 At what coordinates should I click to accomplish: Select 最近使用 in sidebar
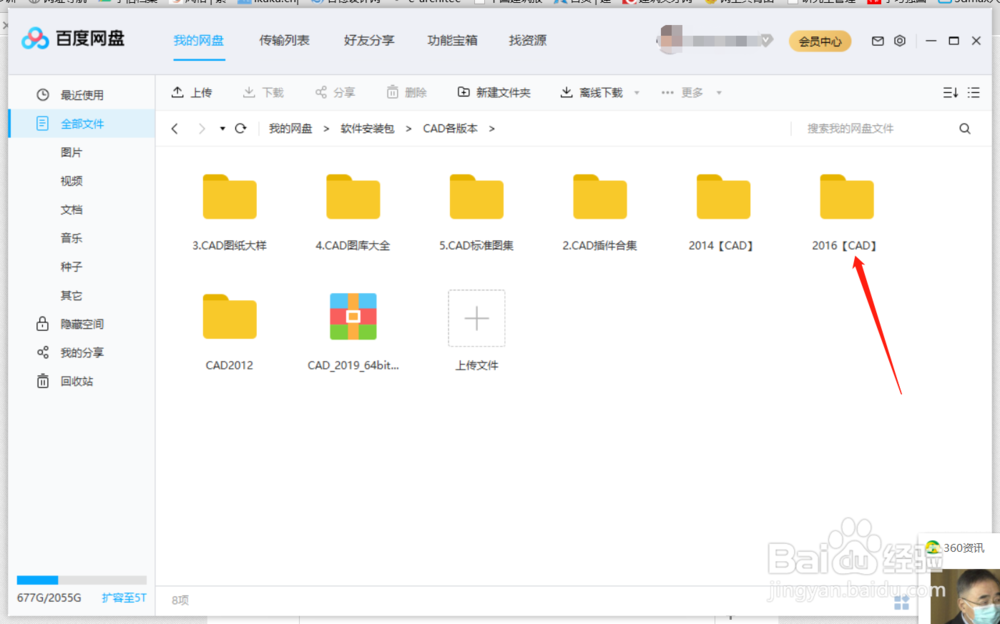(x=82, y=95)
